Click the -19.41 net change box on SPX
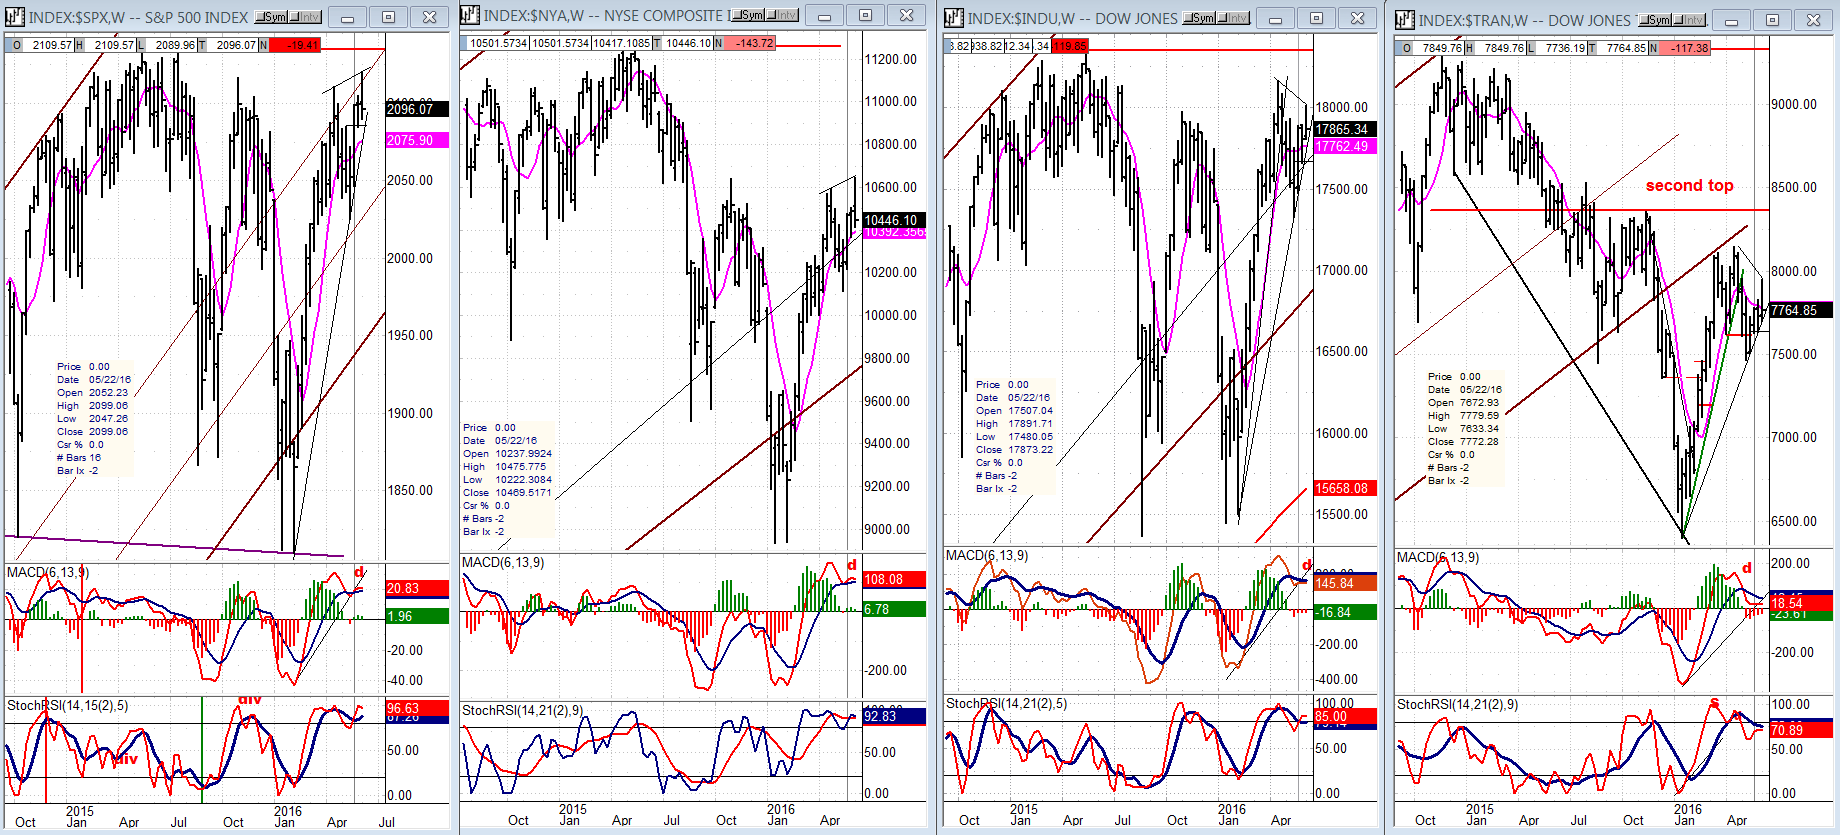1840x835 pixels. 296,45
